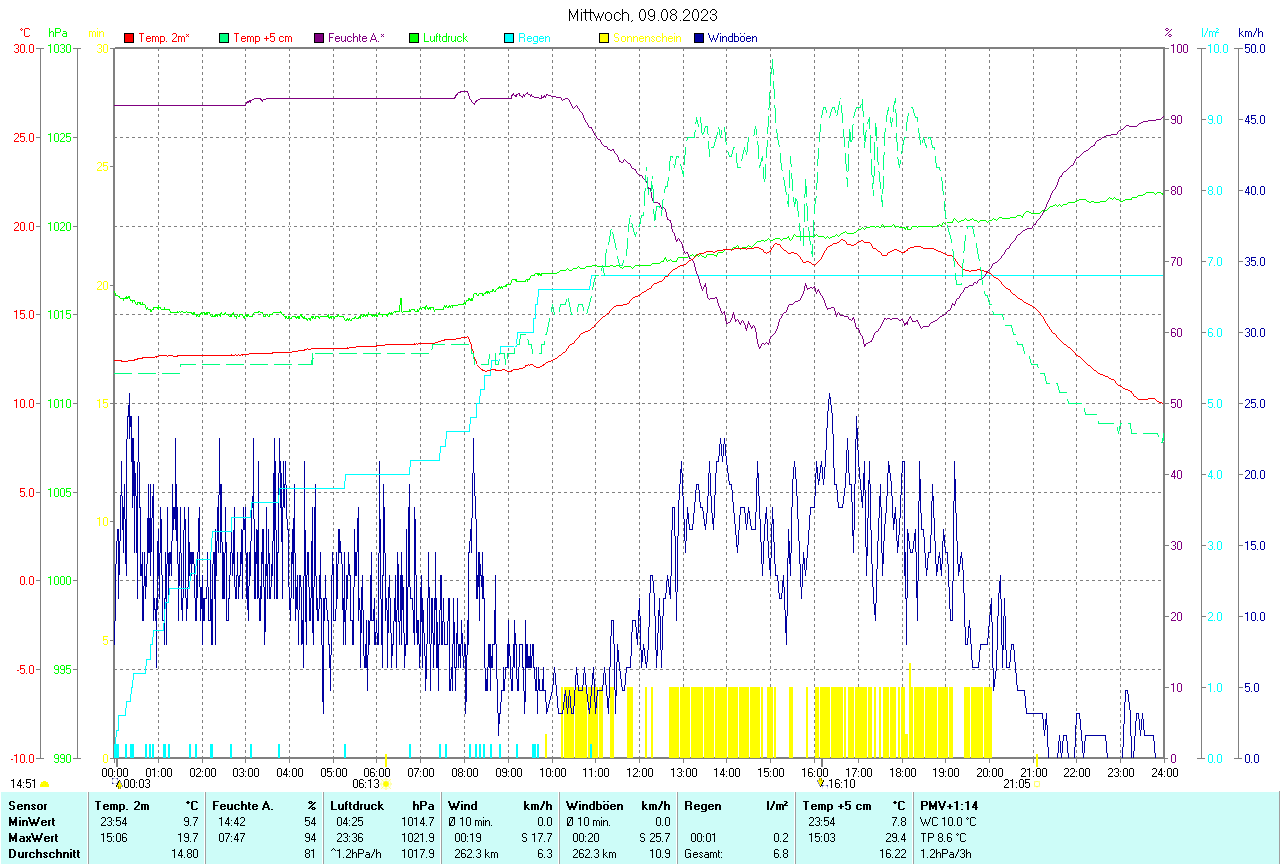Click the '1030' hPa axis tick label
This screenshot has height=864, width=1280.
60,48
